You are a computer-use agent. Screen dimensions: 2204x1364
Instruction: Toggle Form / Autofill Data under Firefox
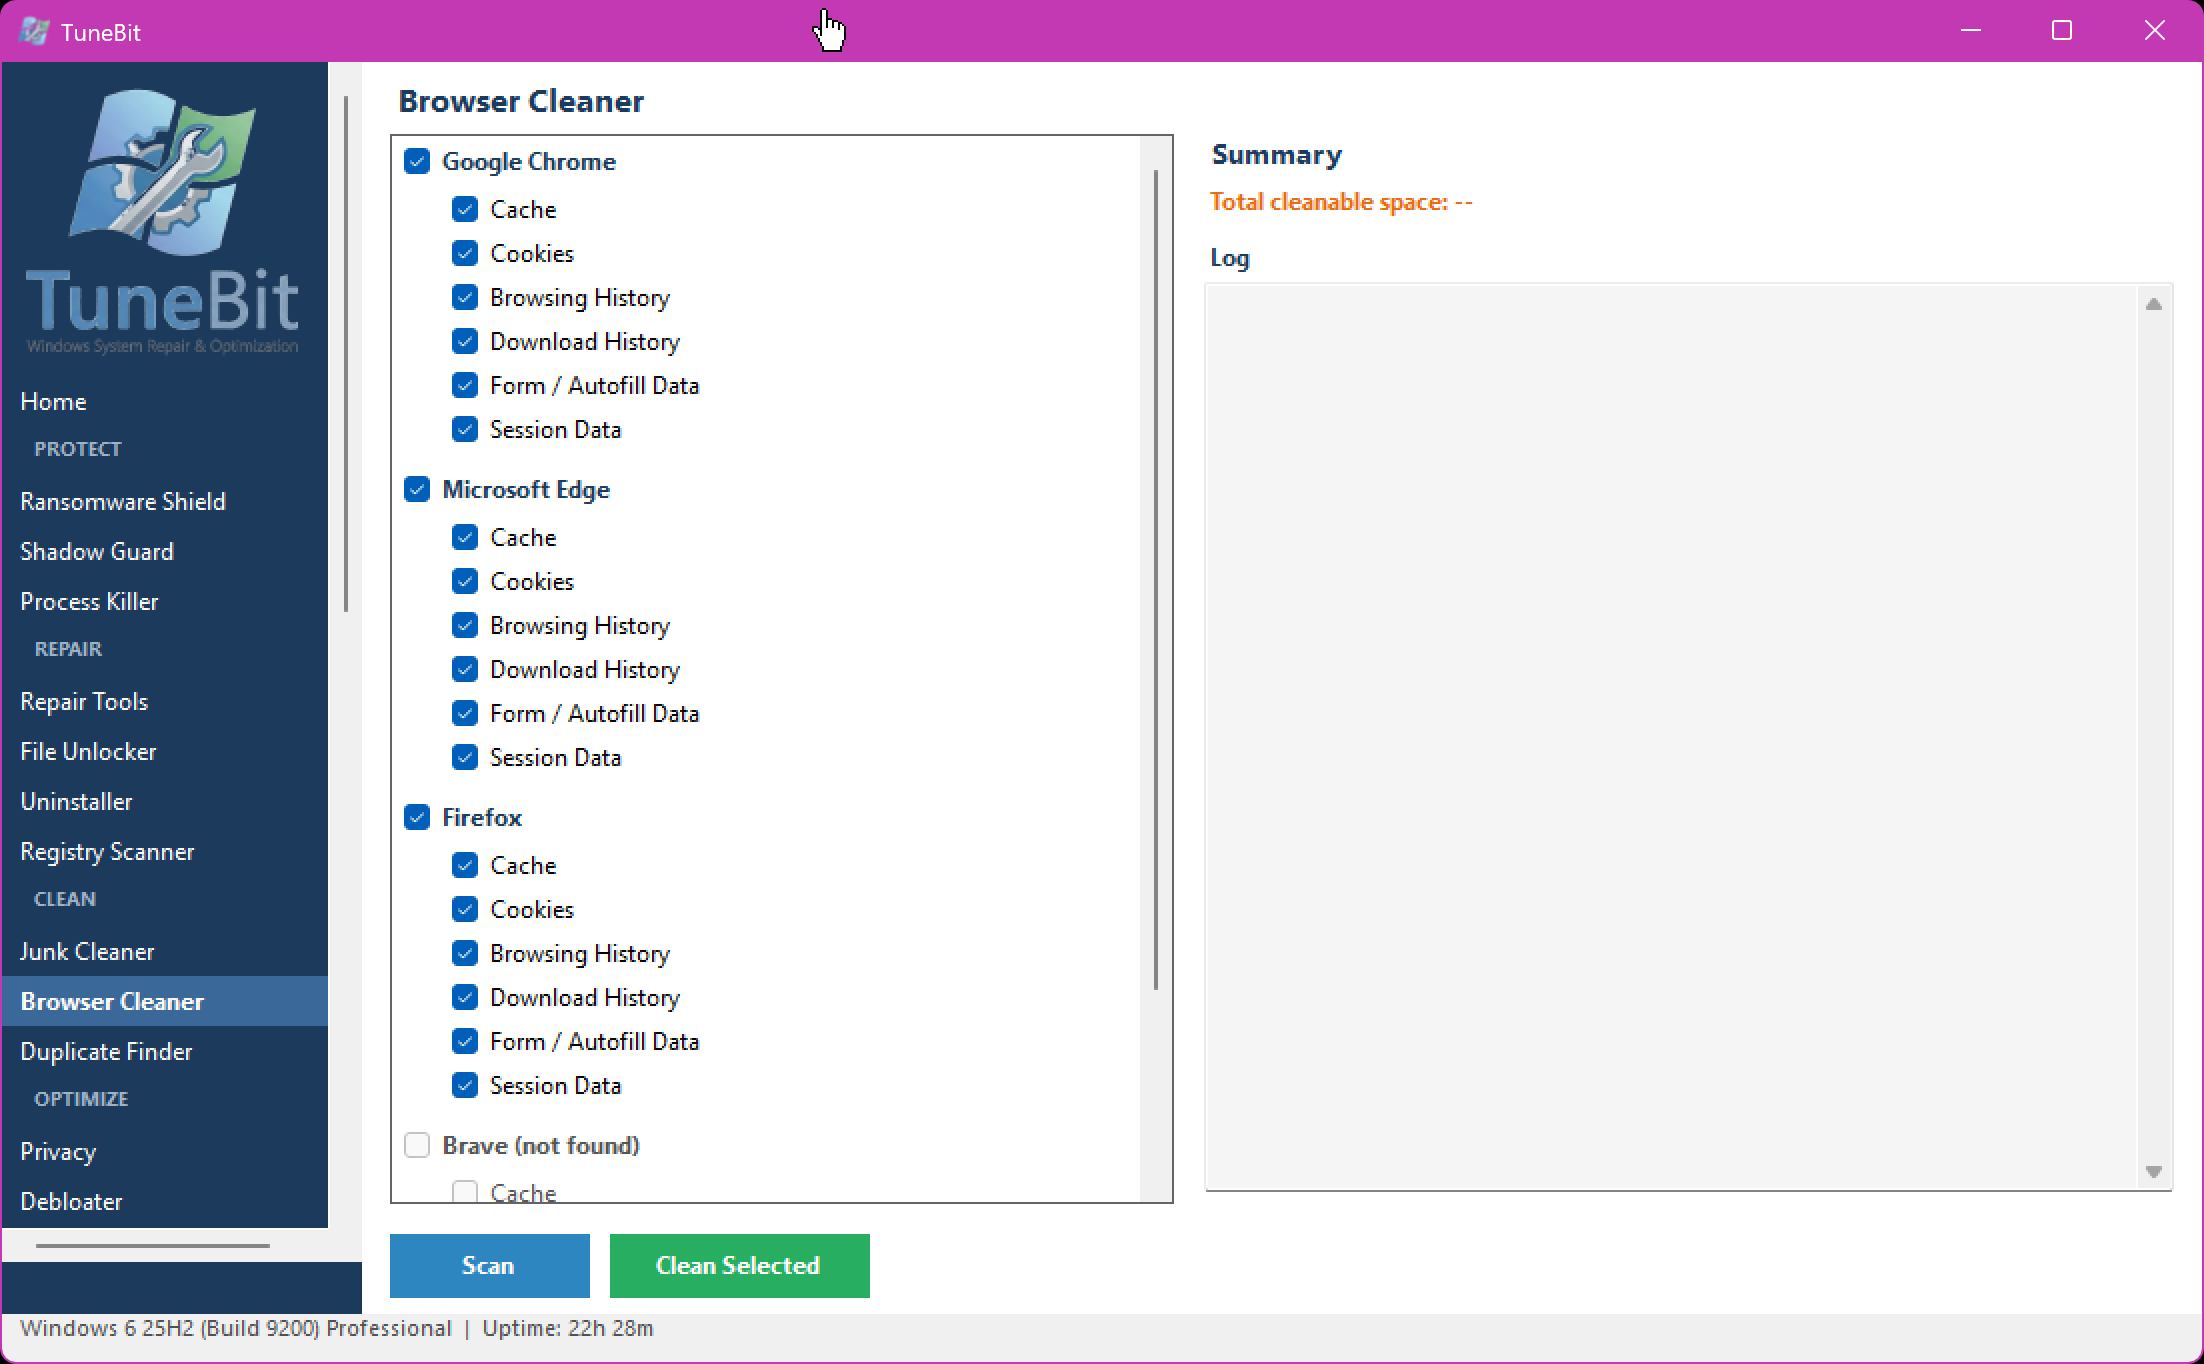pos(465,1041)
